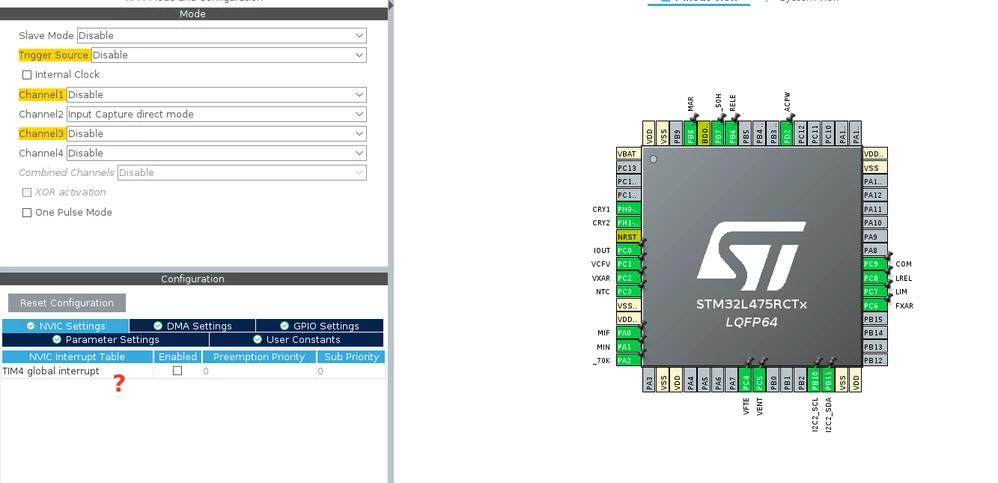Select pin PB6 labeled RELE
The image size is (998, 483).
pyautogui.click(x=731, y=134)
